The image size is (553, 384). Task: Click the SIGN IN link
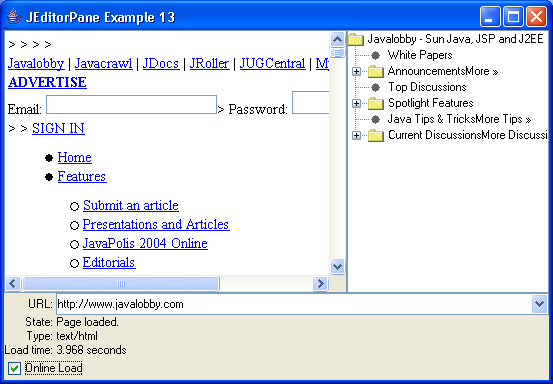pyautogui.click(x=58, y=128)
